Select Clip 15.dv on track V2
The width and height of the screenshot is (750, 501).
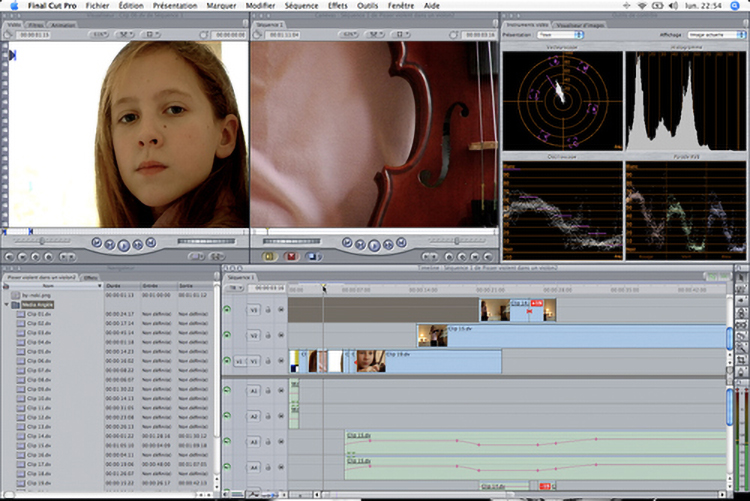click(x=572, y=336)
